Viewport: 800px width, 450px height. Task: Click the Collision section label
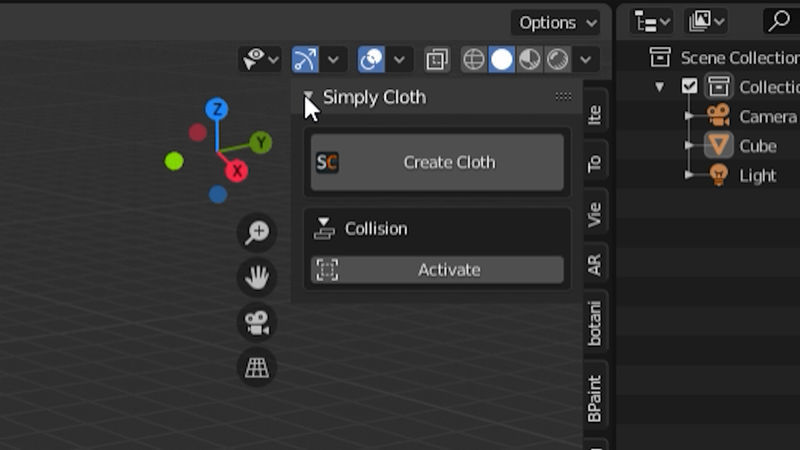(x=376, y=229)
